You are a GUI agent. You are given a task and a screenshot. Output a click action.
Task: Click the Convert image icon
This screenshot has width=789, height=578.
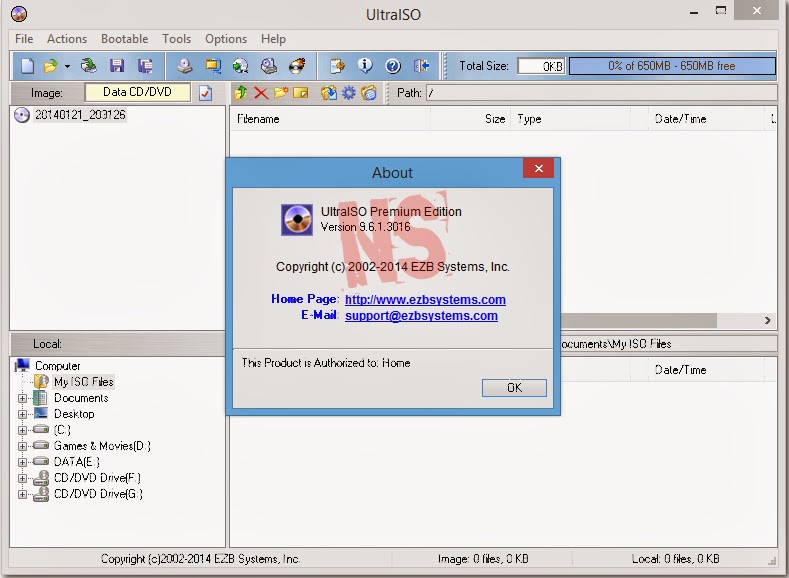coord(241,66)
